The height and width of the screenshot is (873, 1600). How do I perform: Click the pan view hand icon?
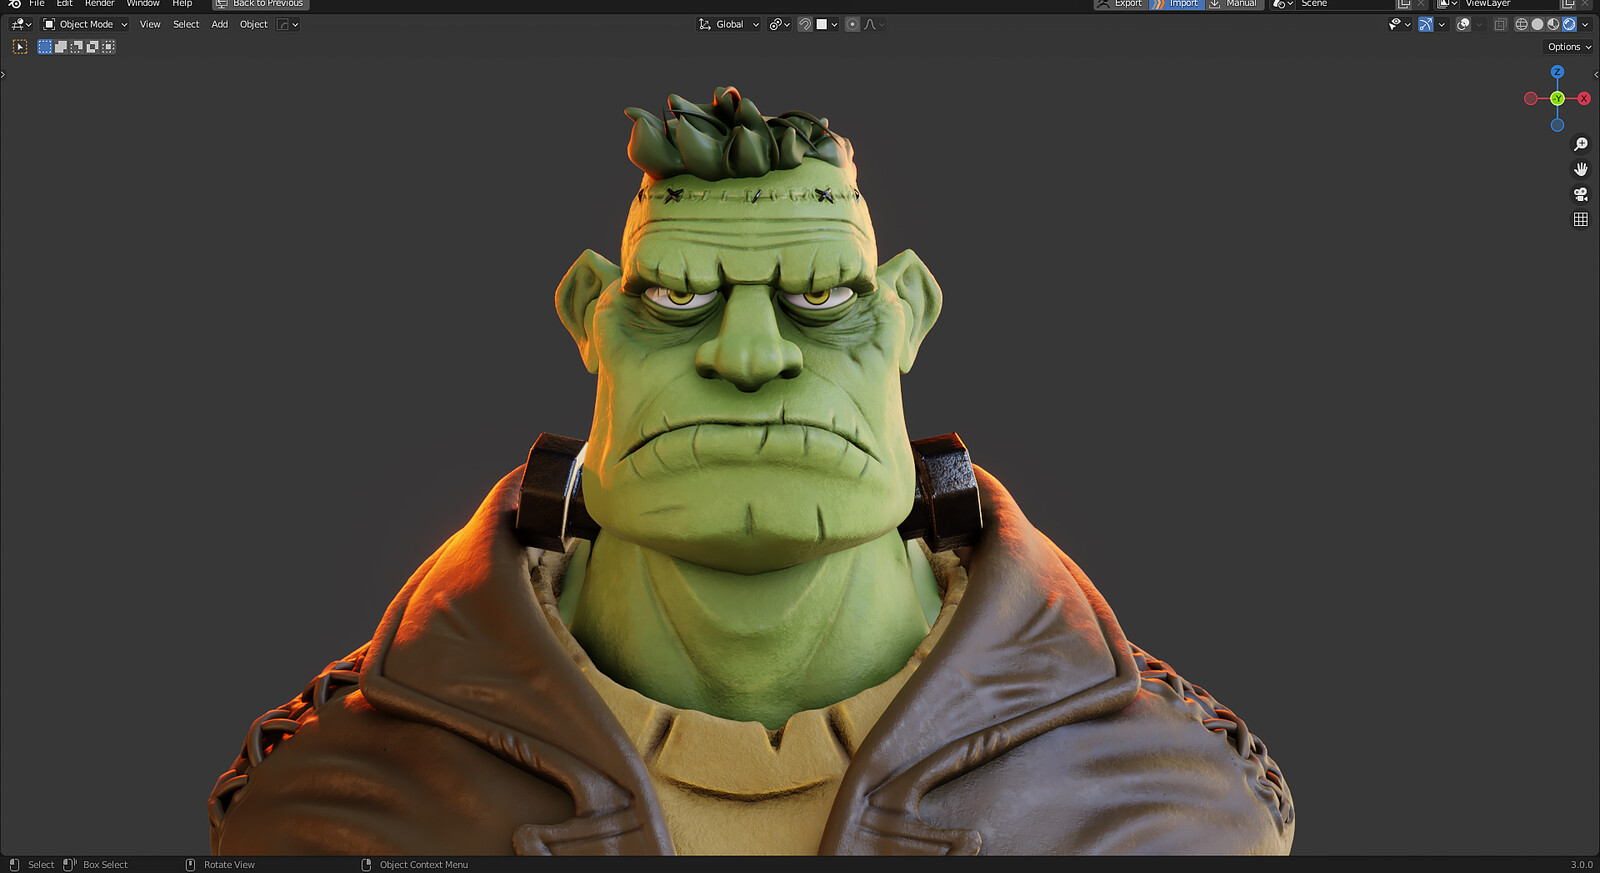1581,169
